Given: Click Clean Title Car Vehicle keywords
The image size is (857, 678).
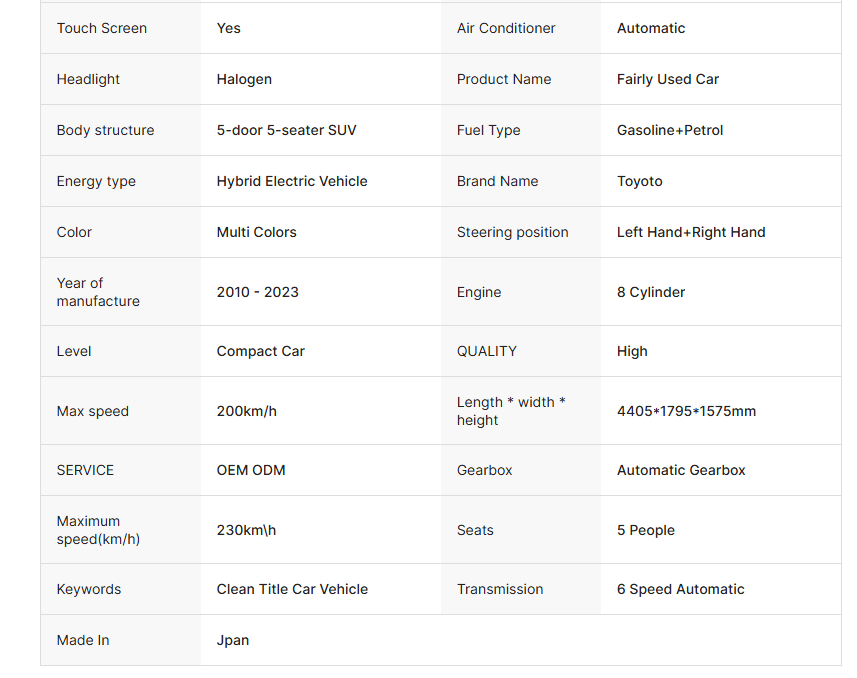Looking at the screenshot, I should 292,589.
